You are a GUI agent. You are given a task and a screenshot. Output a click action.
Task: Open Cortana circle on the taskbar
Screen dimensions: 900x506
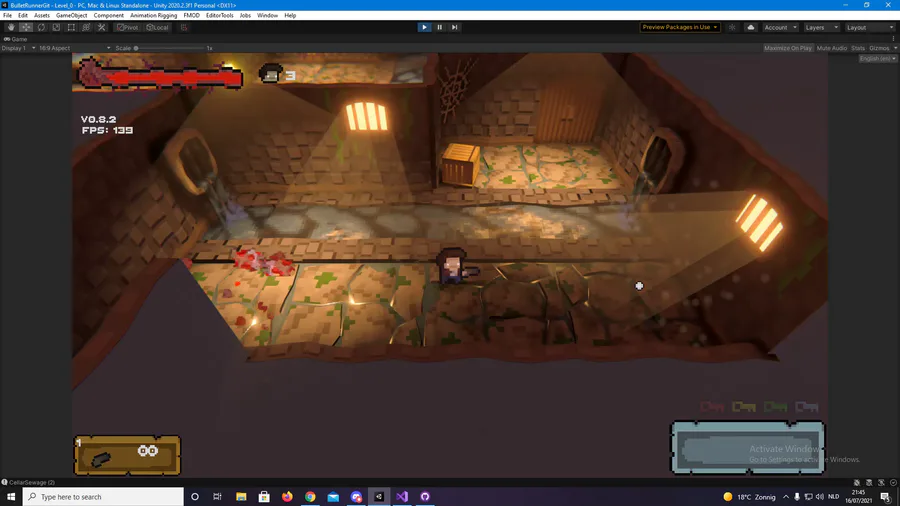[195, 496]
